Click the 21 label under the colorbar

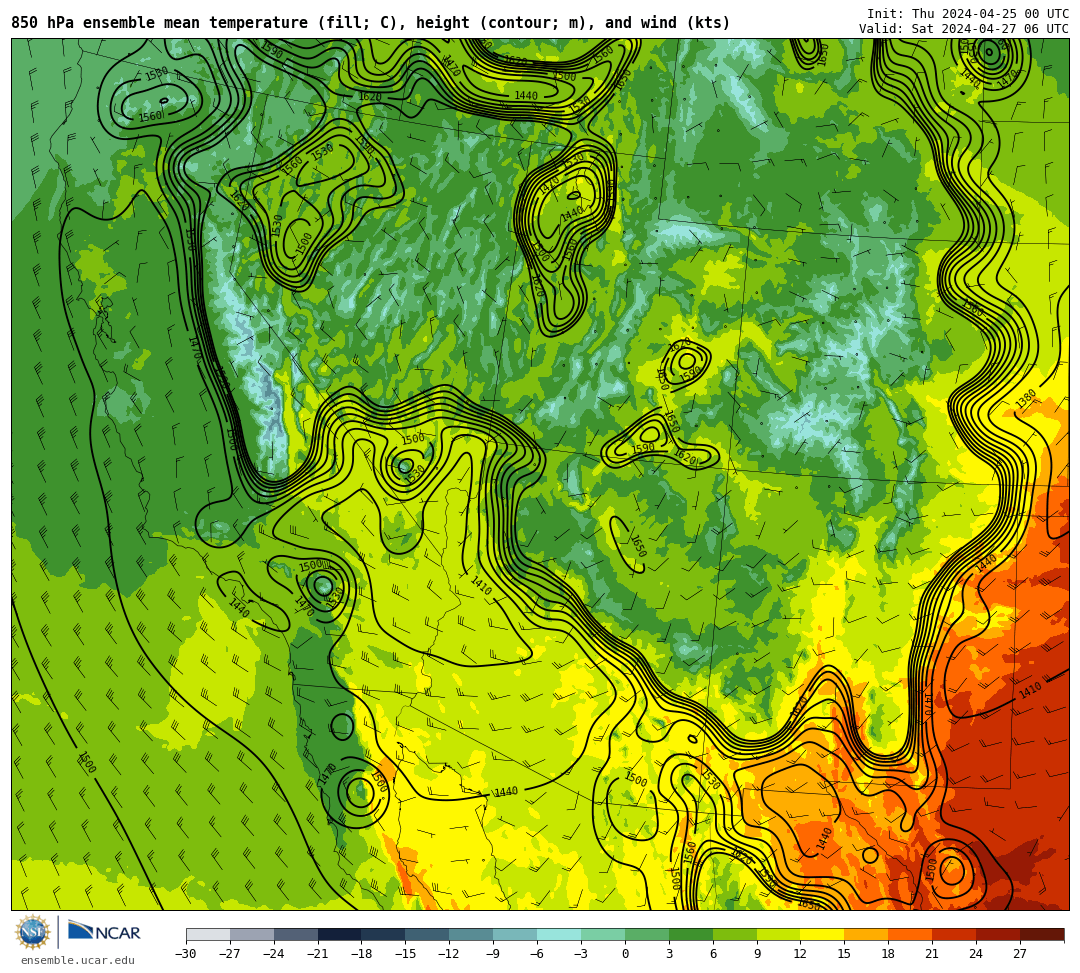click(933, 954)
